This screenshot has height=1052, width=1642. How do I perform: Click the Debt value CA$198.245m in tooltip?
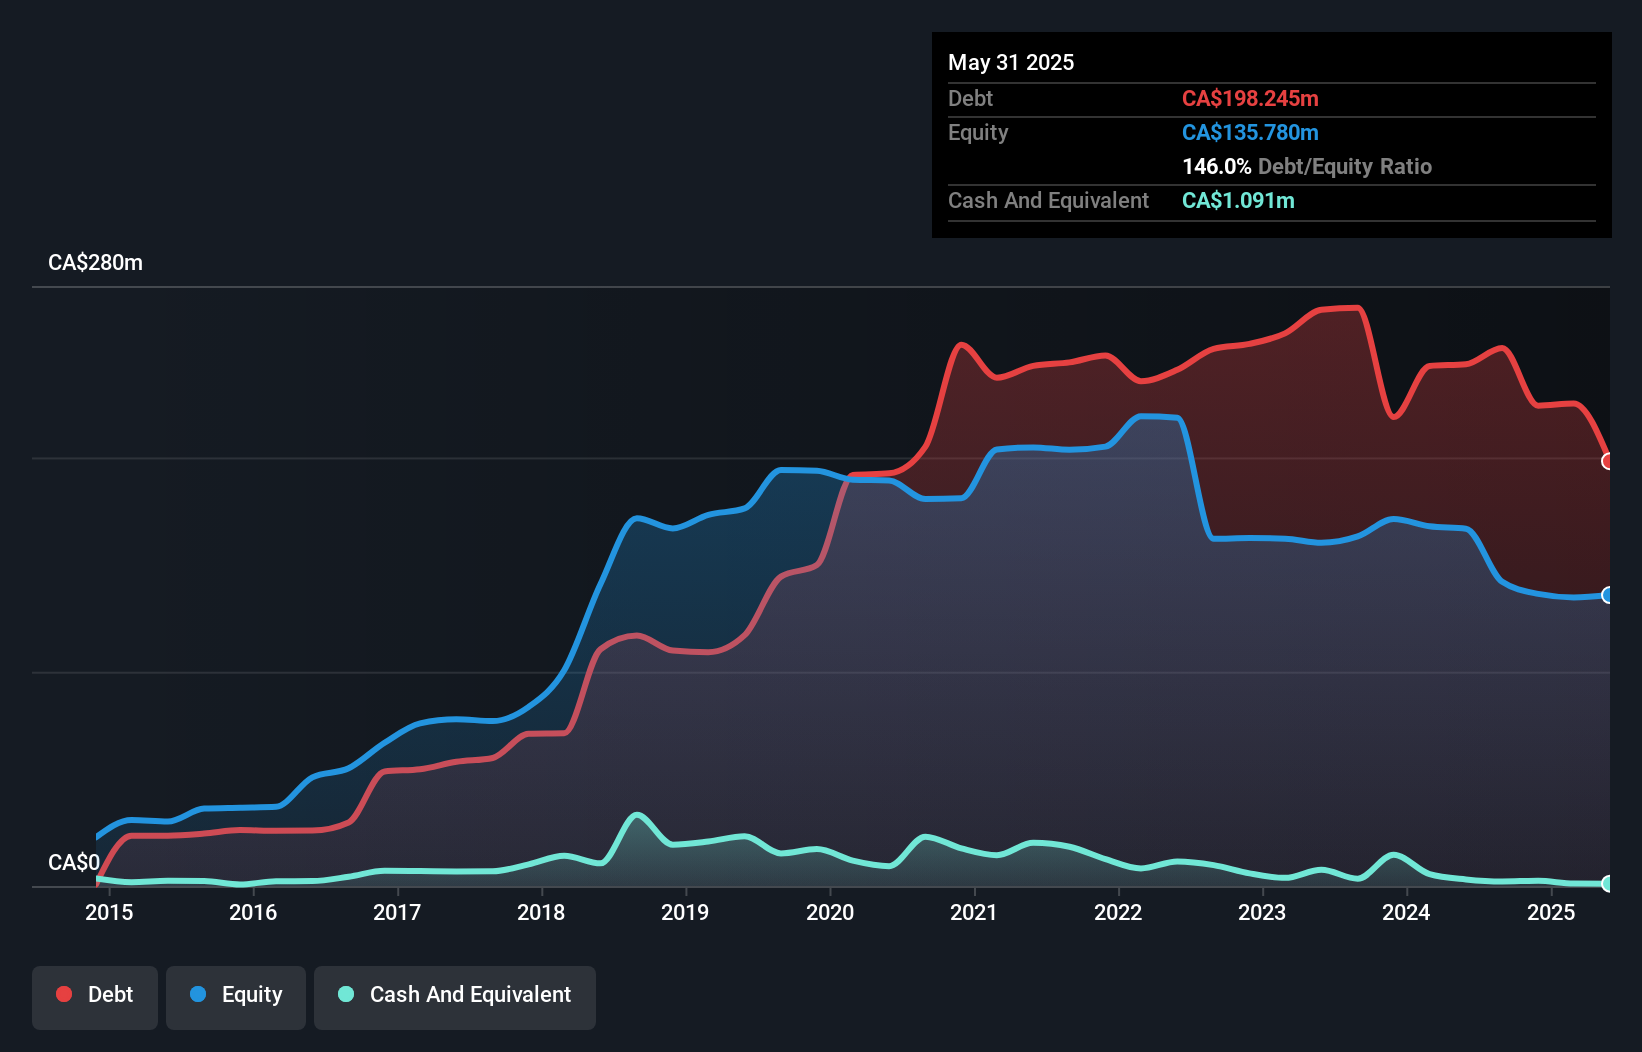pyautogui.click(x=1250, y=98)
